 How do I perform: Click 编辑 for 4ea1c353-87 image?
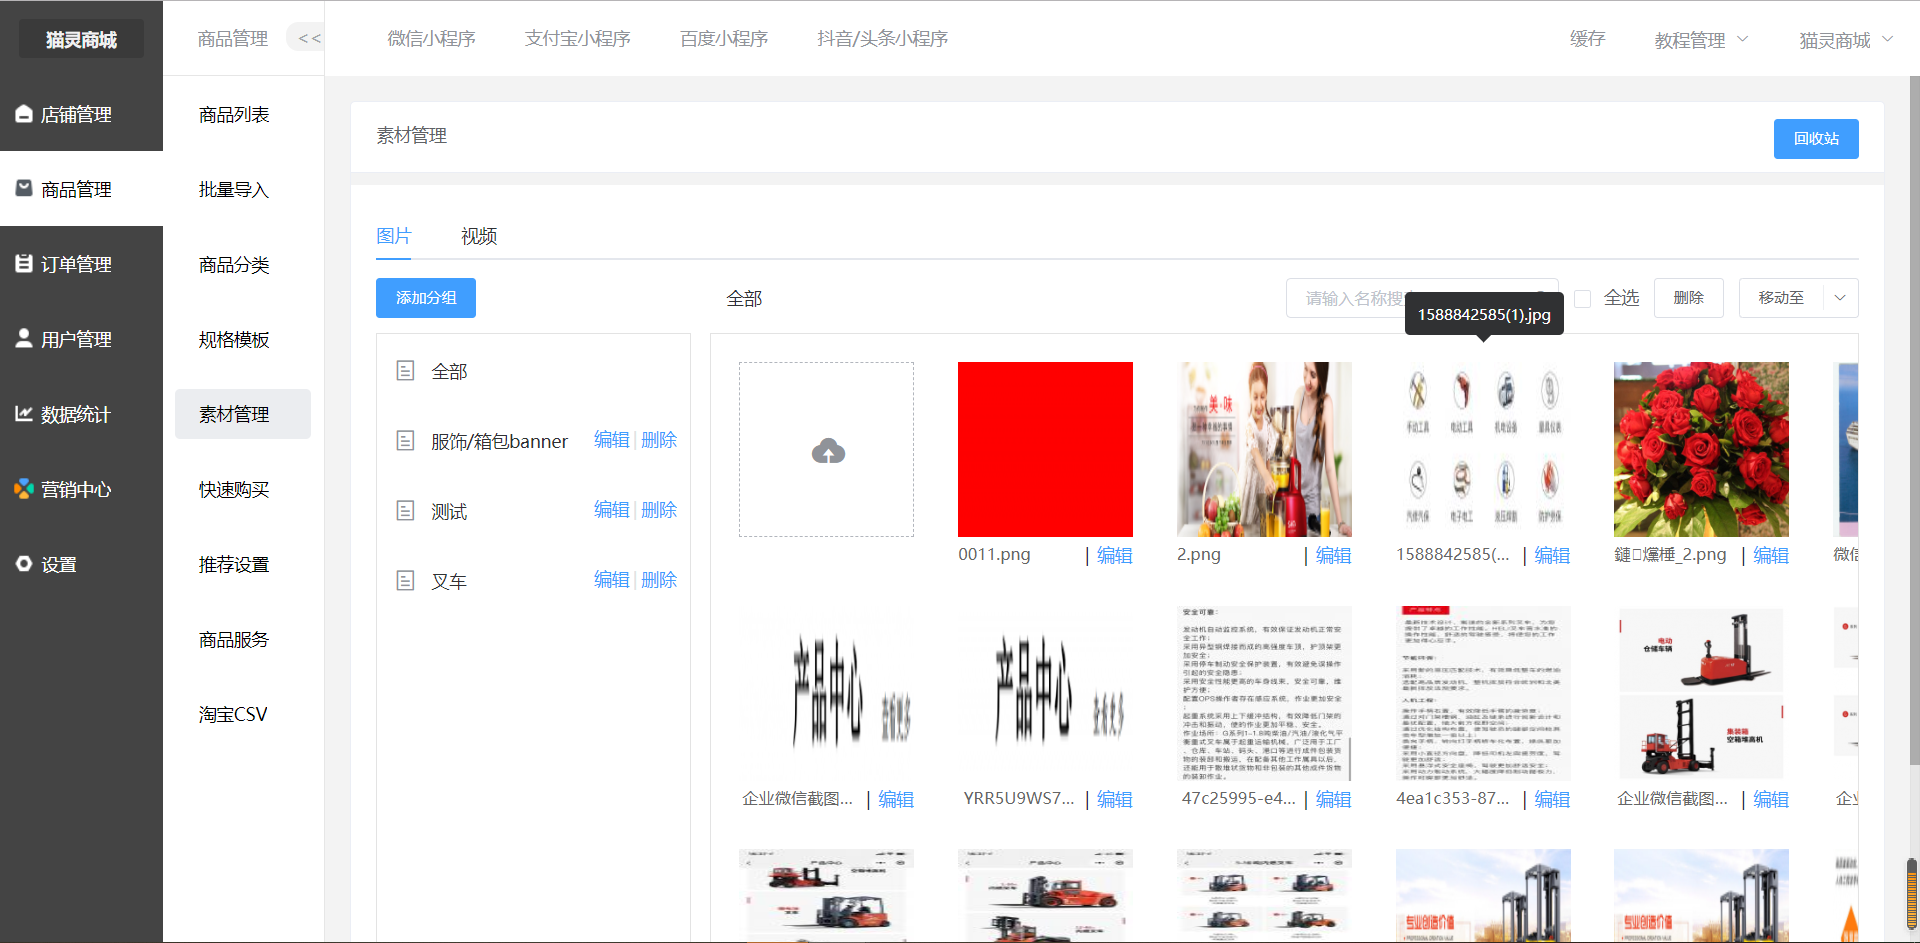point(1552,799)
